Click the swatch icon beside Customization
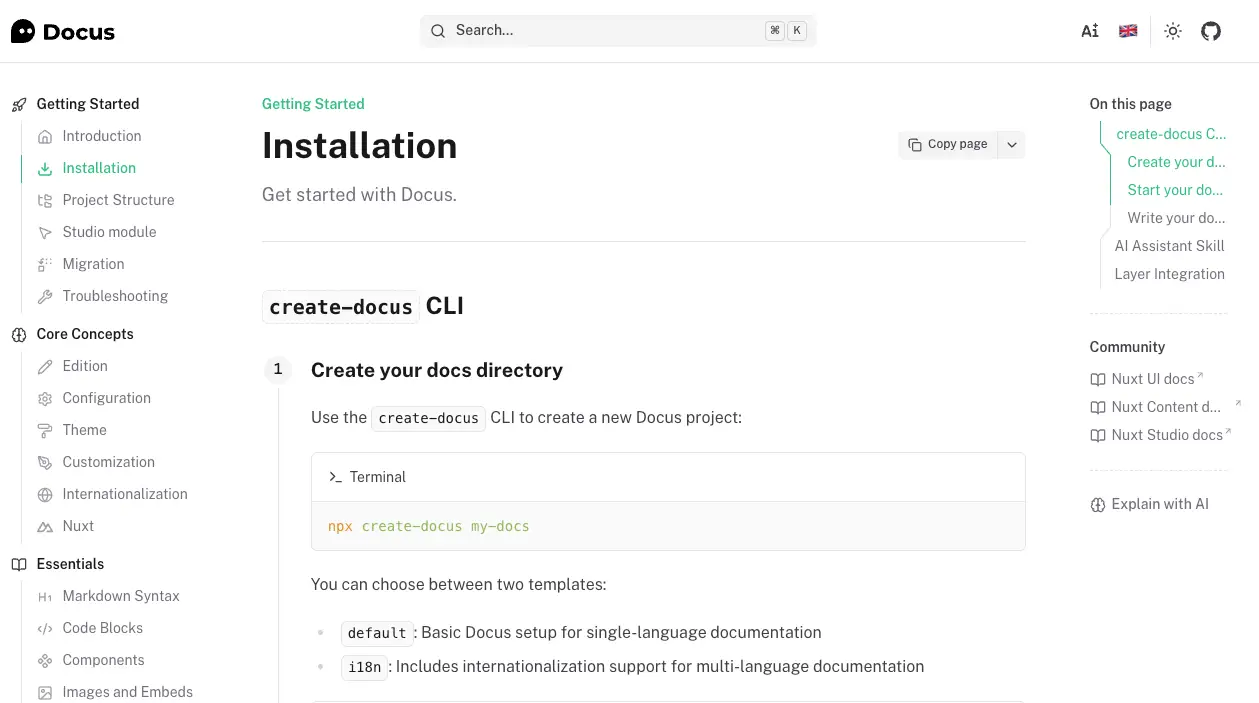 click(45, 462)
